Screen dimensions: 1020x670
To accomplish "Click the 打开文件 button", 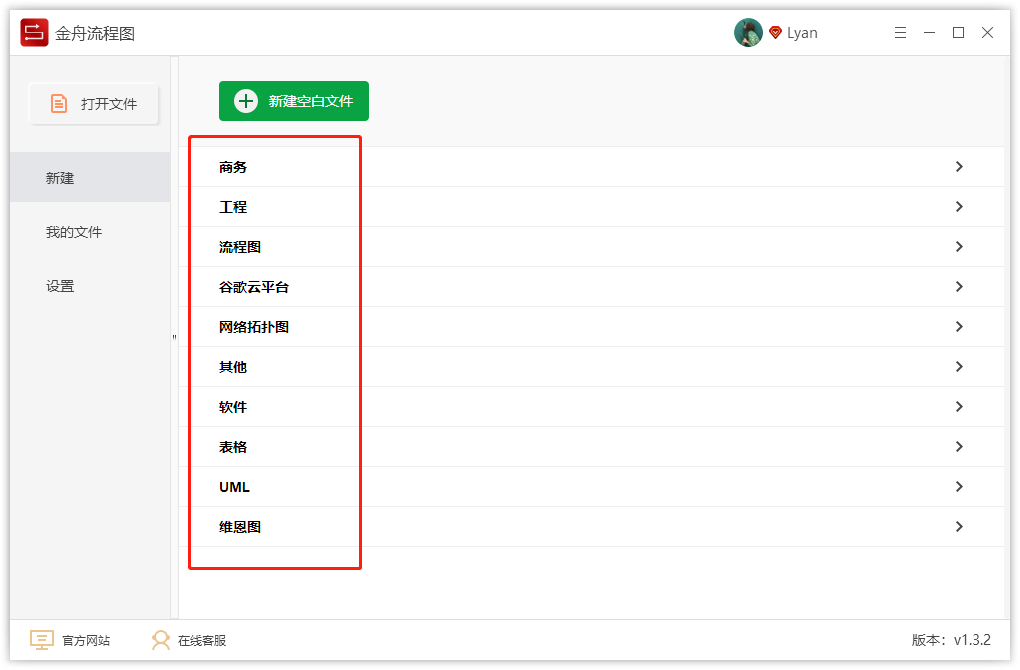I will tap(94, 103).
